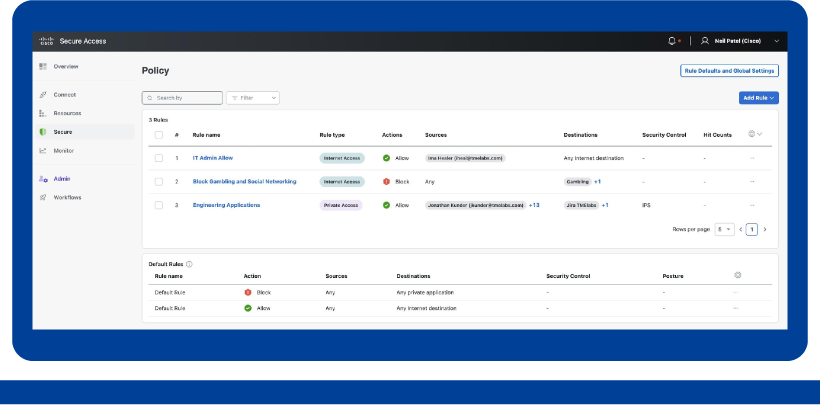This screenshot has height=405, width=820.
Task: Select page 1 in pagination
Action: pos(751,229)
